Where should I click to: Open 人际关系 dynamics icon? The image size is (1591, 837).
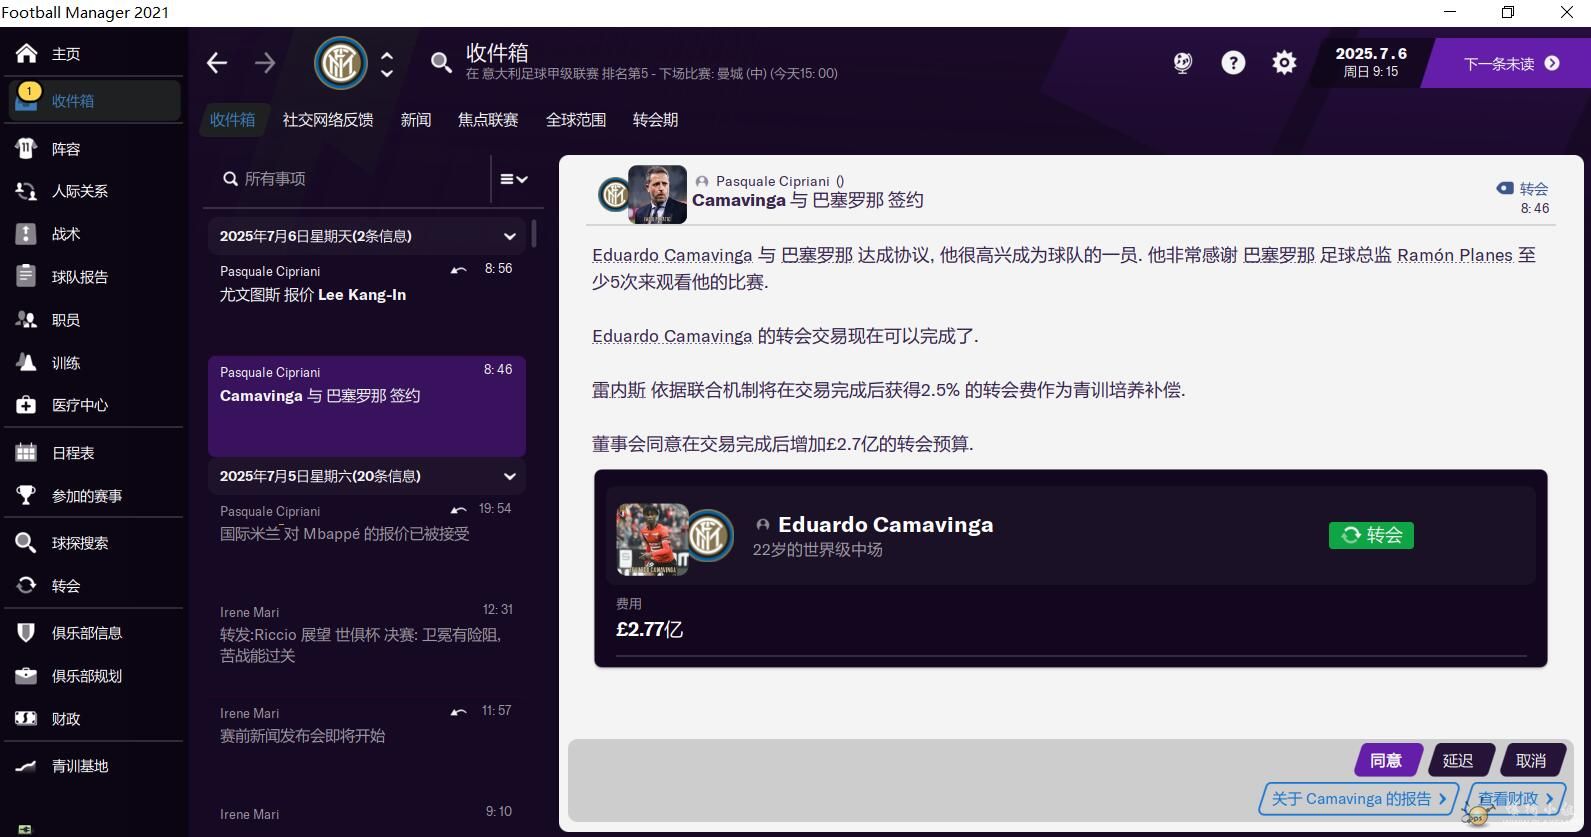[x=27, y=191]
